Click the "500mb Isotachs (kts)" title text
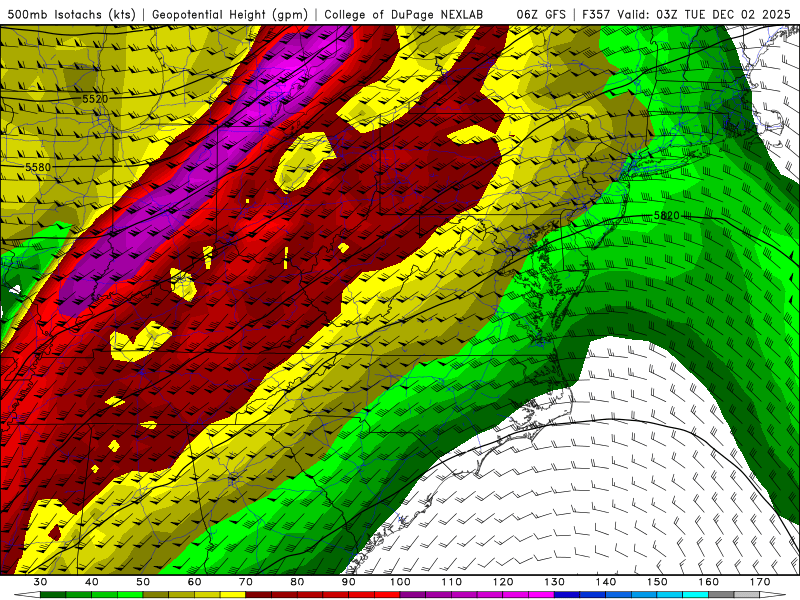This screenshot has height=600, width=800. 71,14
